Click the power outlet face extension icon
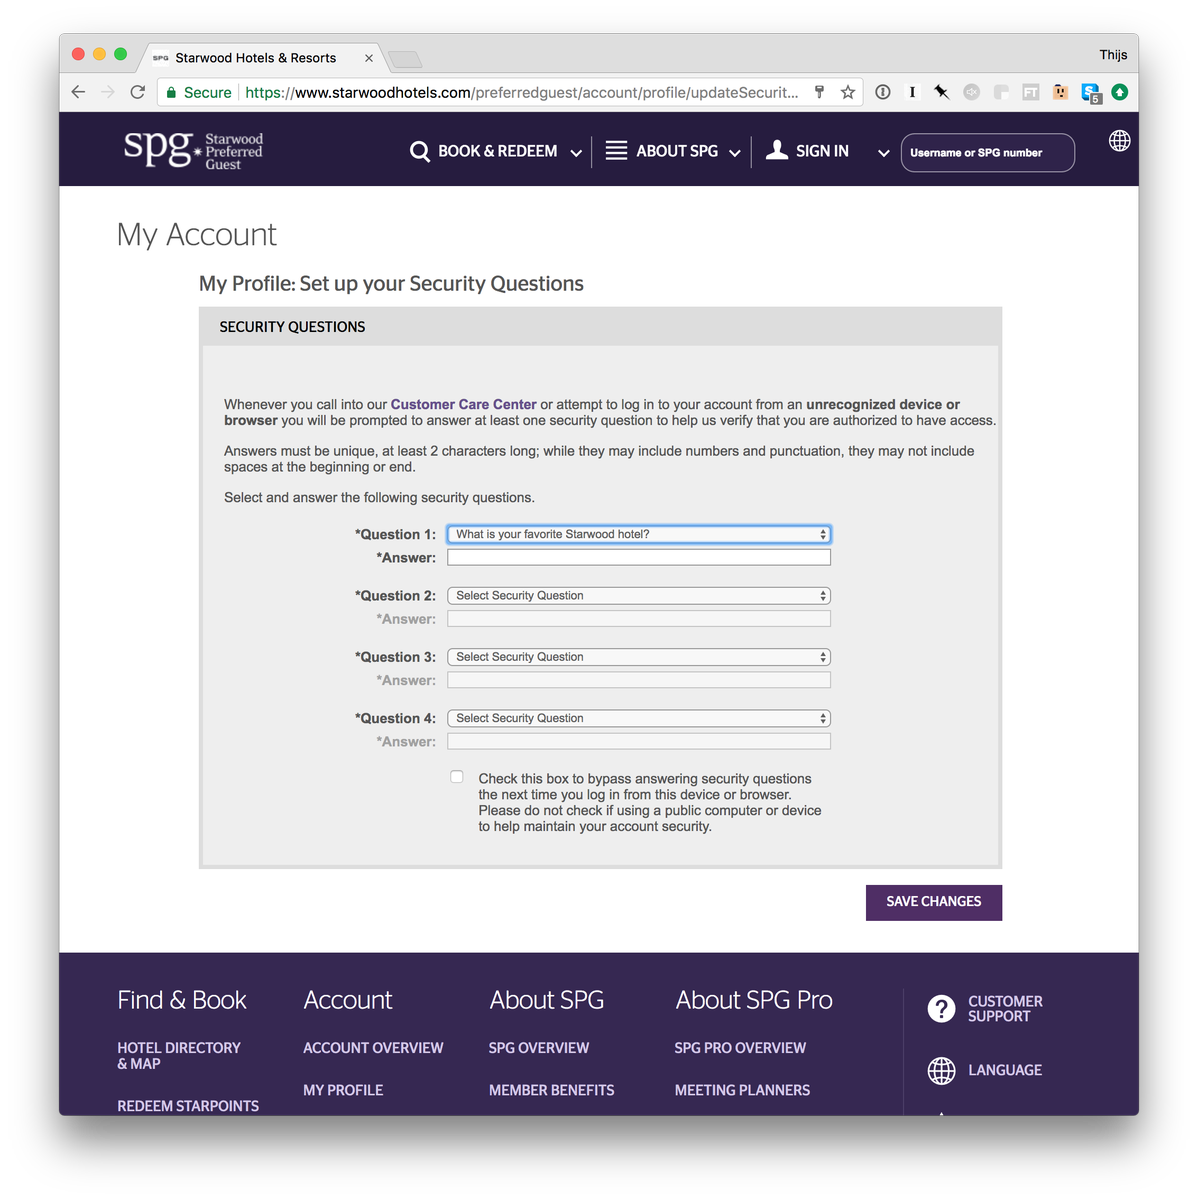 coord(1060,92)
